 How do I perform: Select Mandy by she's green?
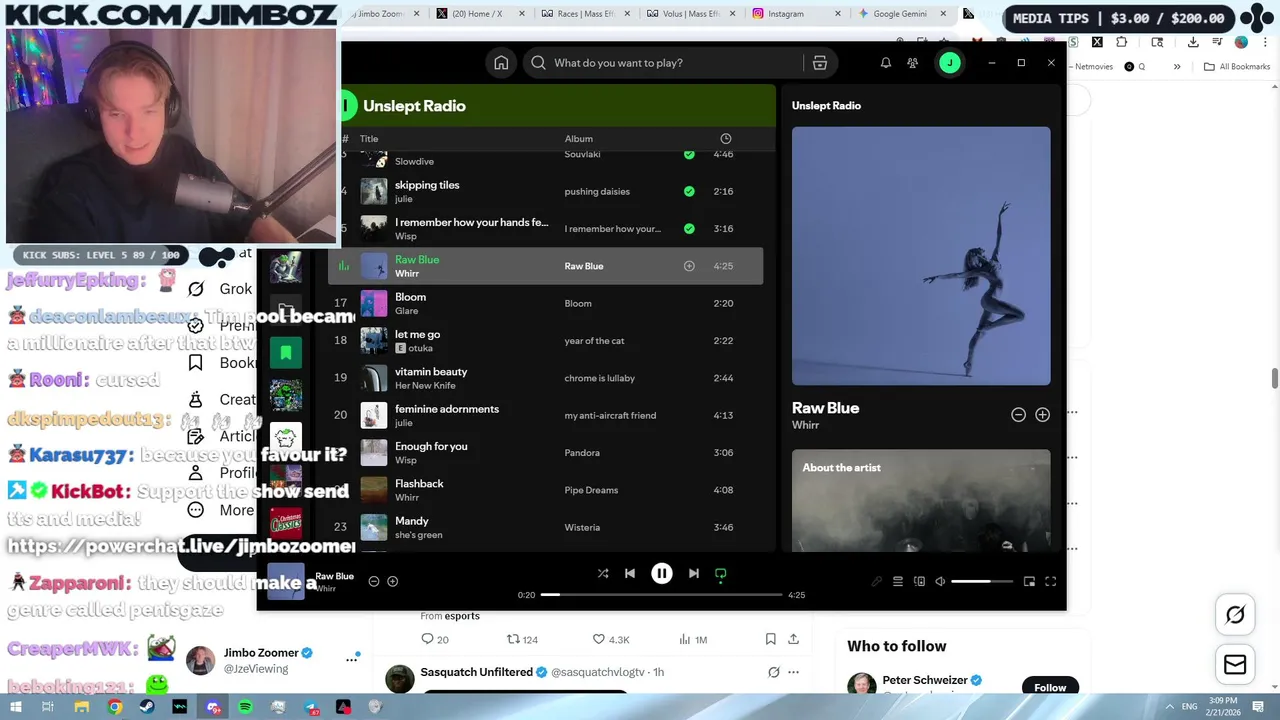[546, 527]
